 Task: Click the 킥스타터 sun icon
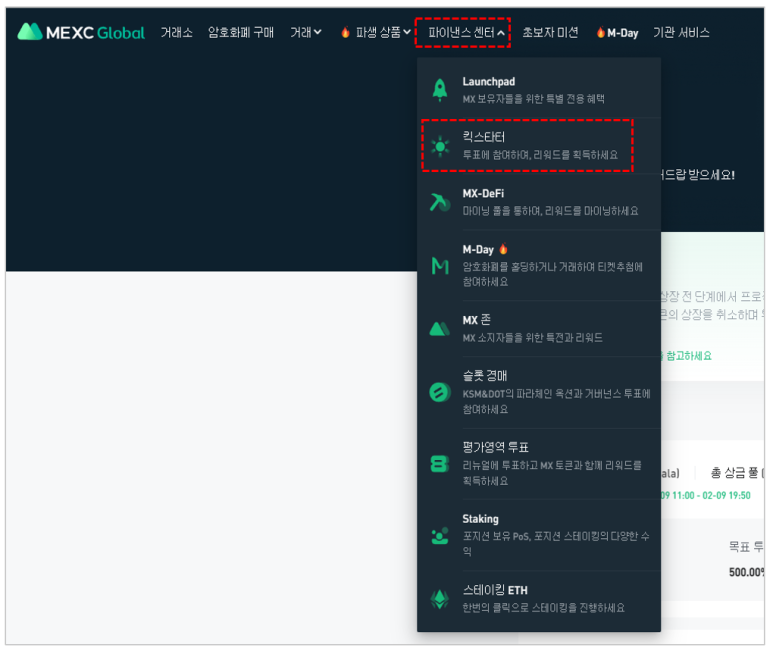point(440,146)
